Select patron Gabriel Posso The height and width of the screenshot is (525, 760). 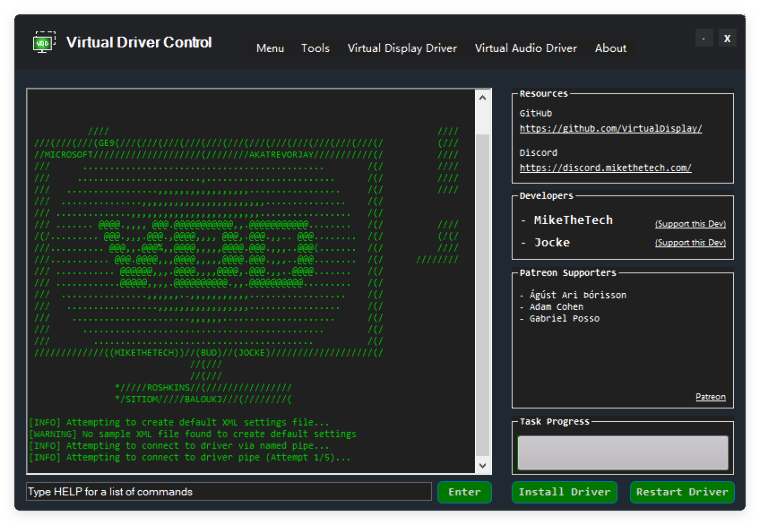(x=564, y=318)
